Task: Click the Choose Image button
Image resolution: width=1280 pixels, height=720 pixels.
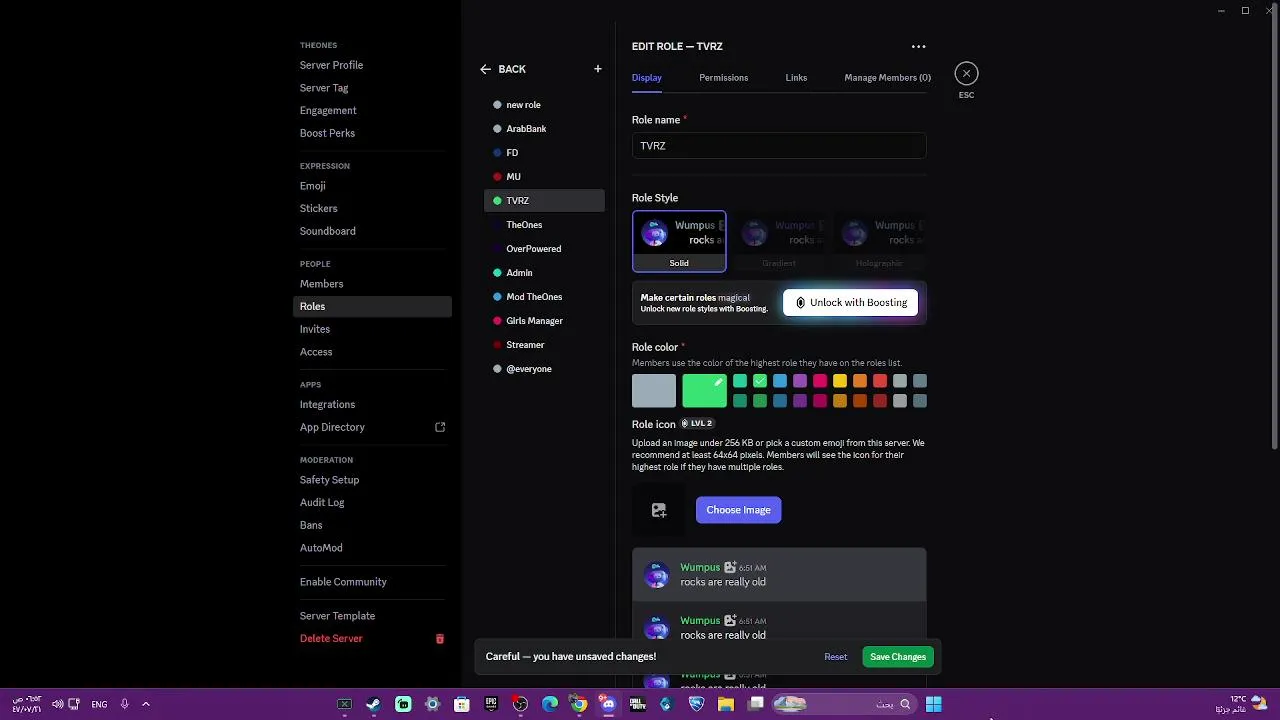Action: point(738,510)
